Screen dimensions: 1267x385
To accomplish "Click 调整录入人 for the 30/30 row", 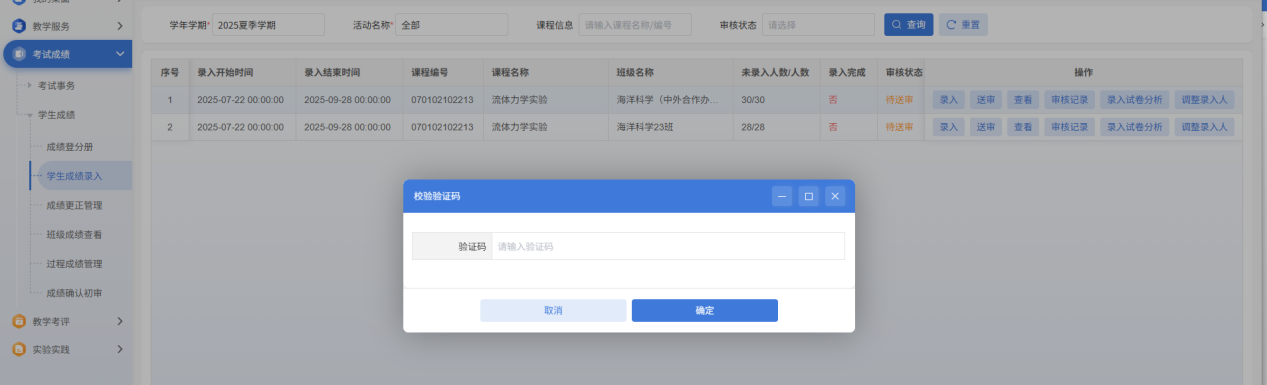I will [x=1204, y=100].
